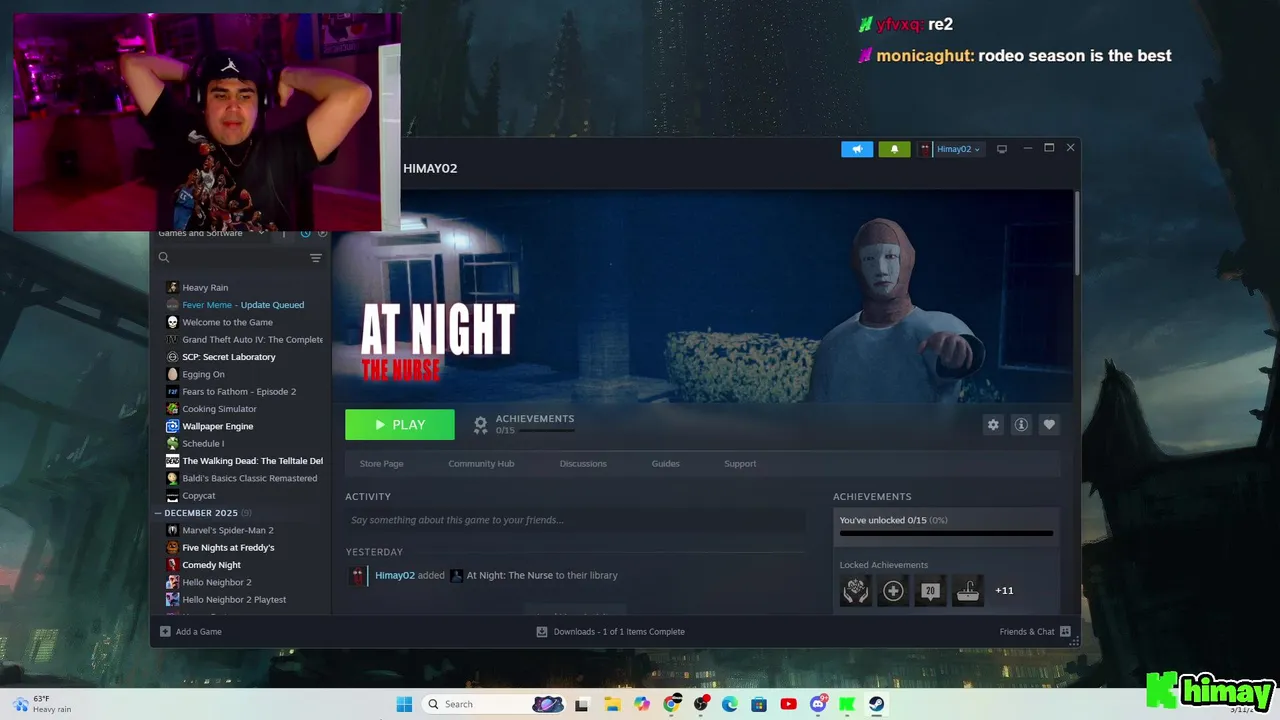Open the Guides tab
Image resolution: width=1280 pixels, height=720 pixels.
[665, 464]
